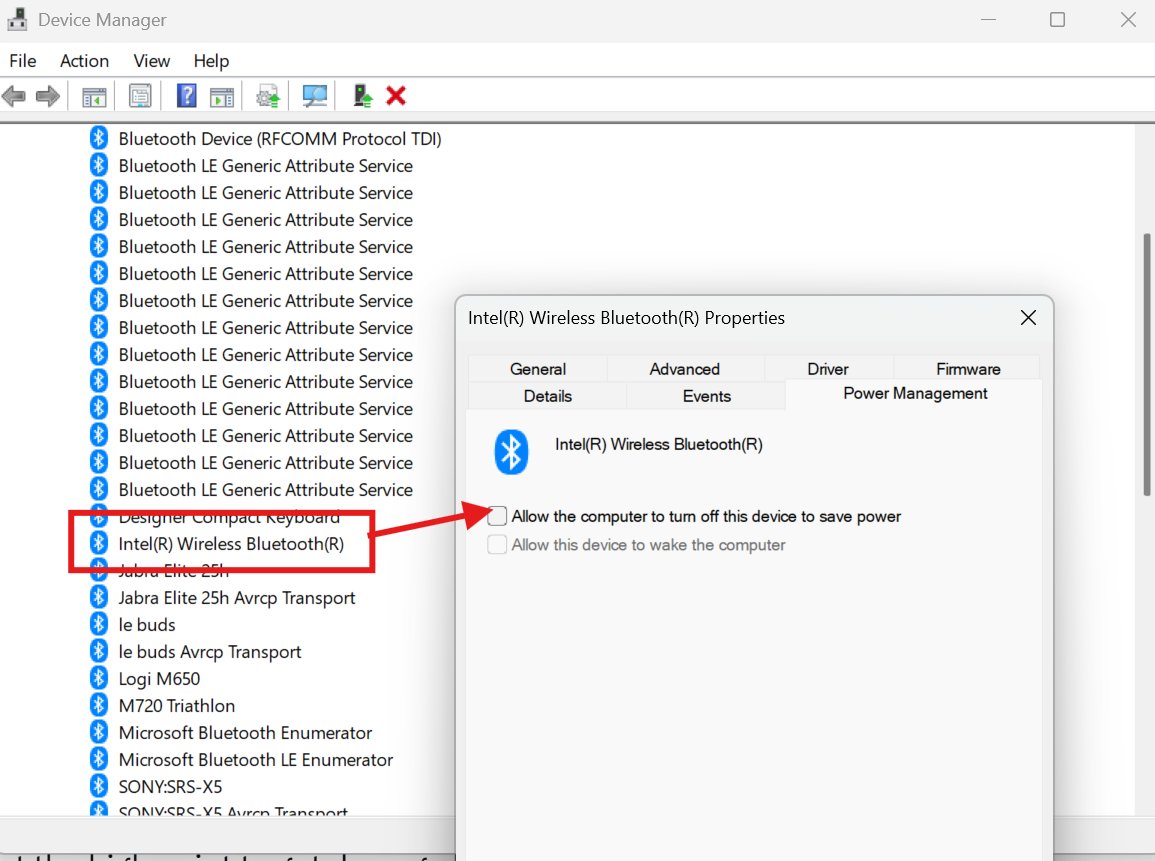This screenshot has width=1155, height=861.
Task: Click the Bluetooth icon beside SONY:SRS-X5
Action: tap(99, 787)
